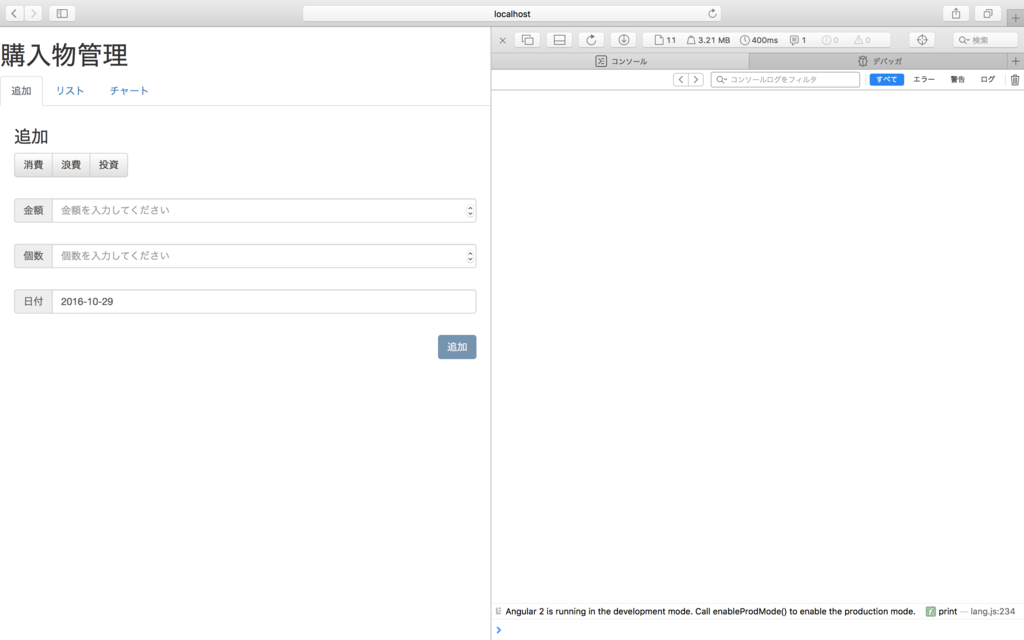Submit with the blue 追加 button

pos(457,347)
